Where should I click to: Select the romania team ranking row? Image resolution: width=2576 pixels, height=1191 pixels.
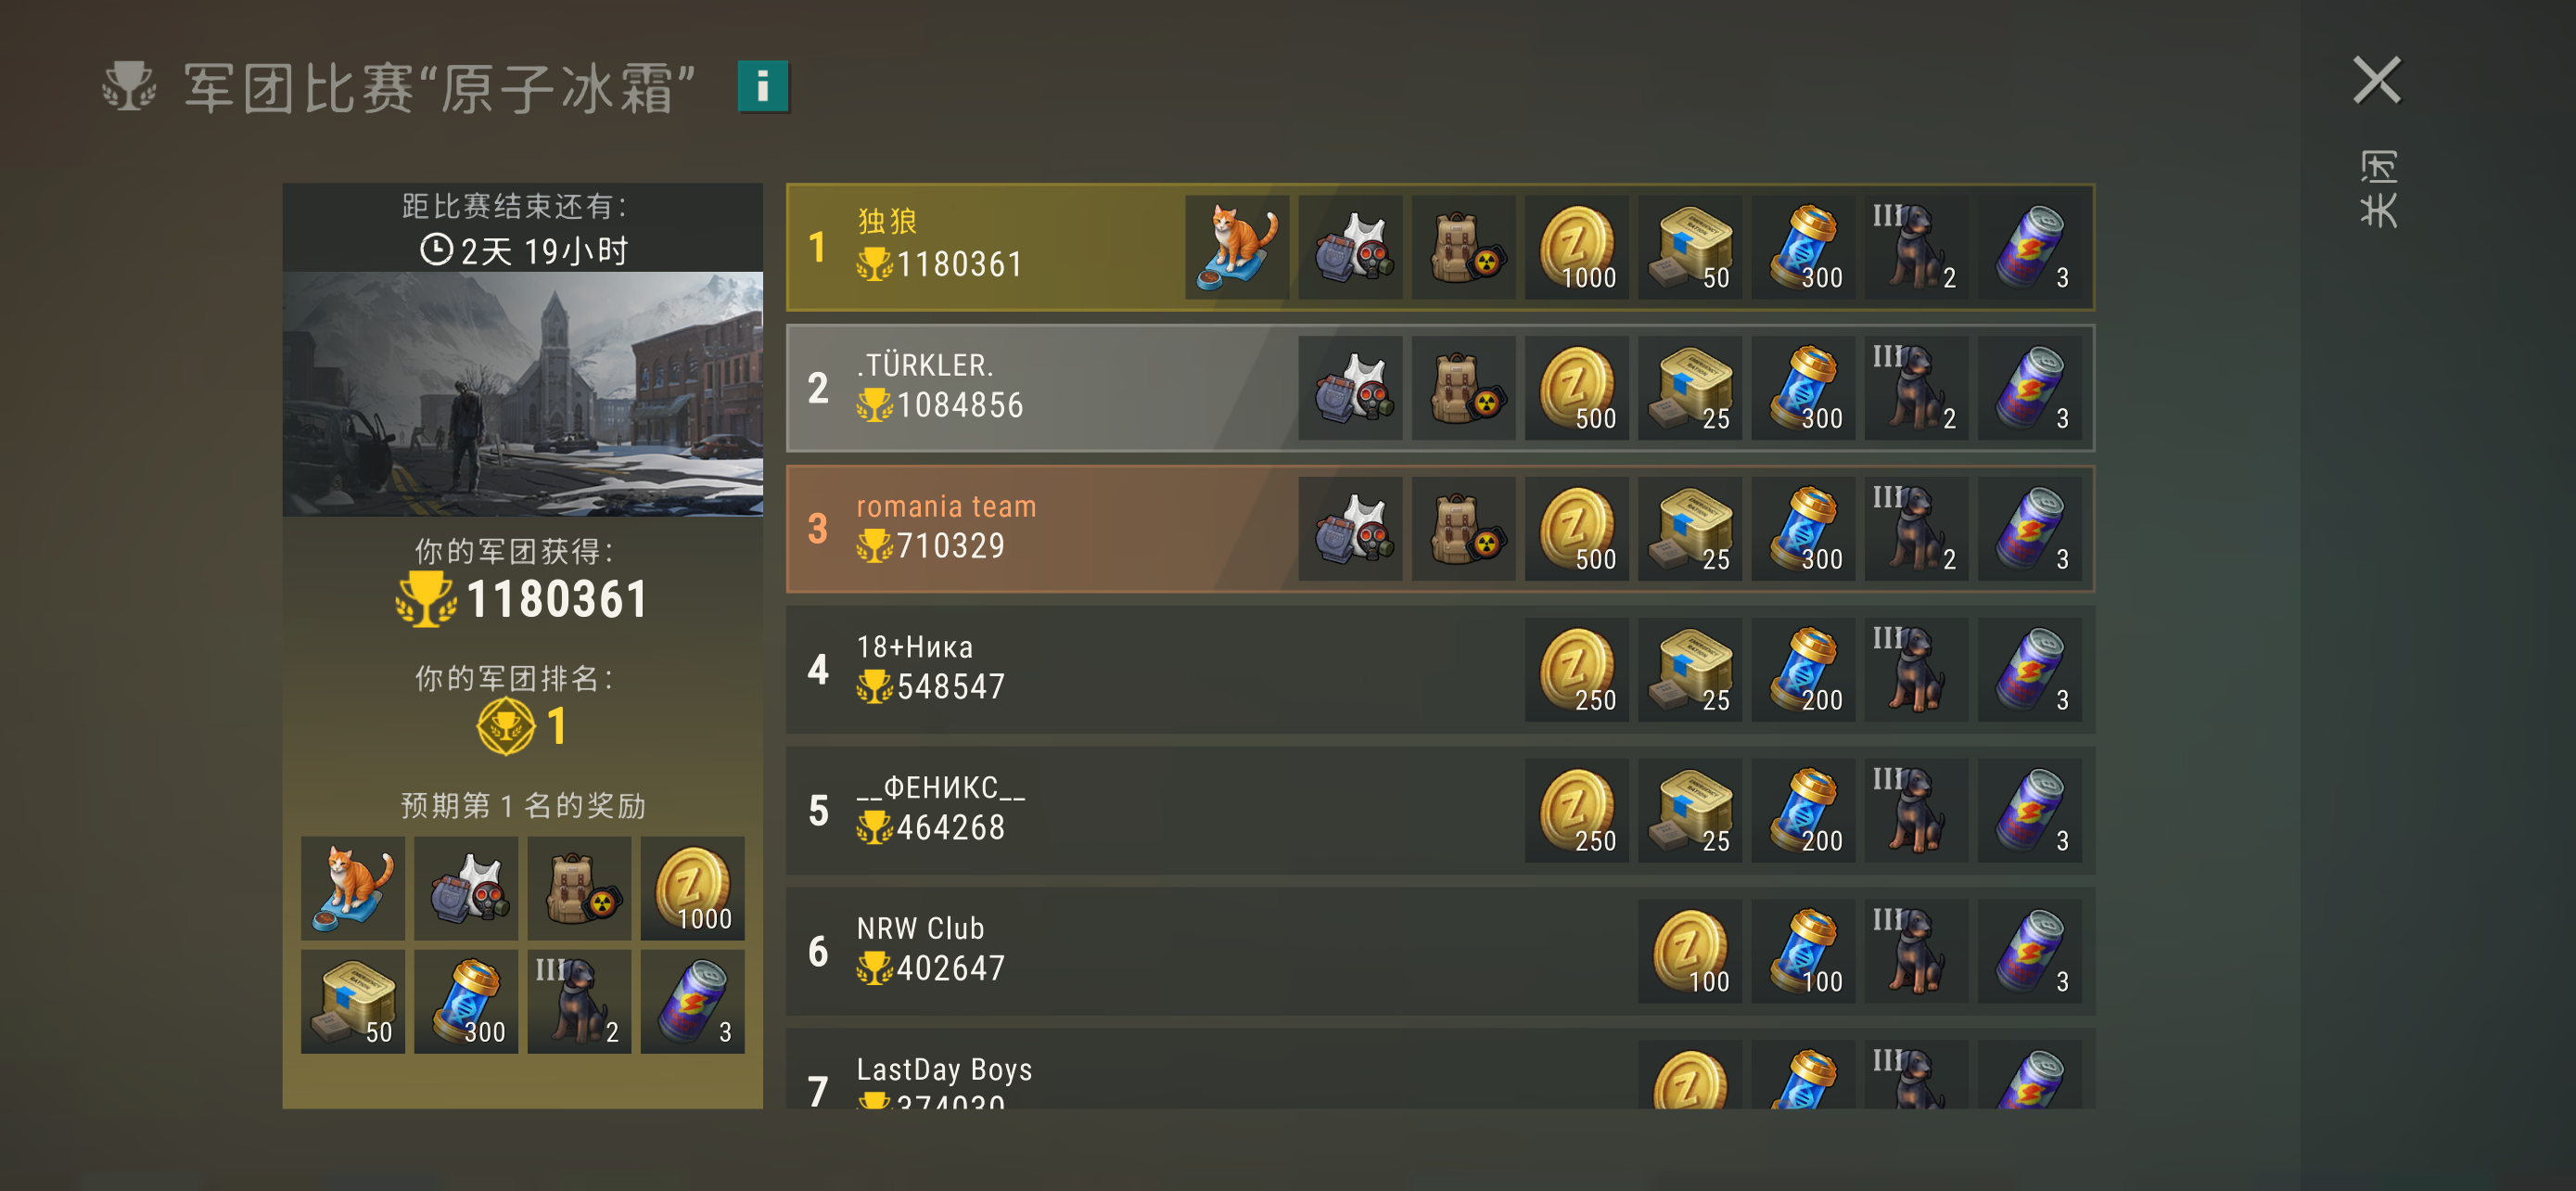1440,529
